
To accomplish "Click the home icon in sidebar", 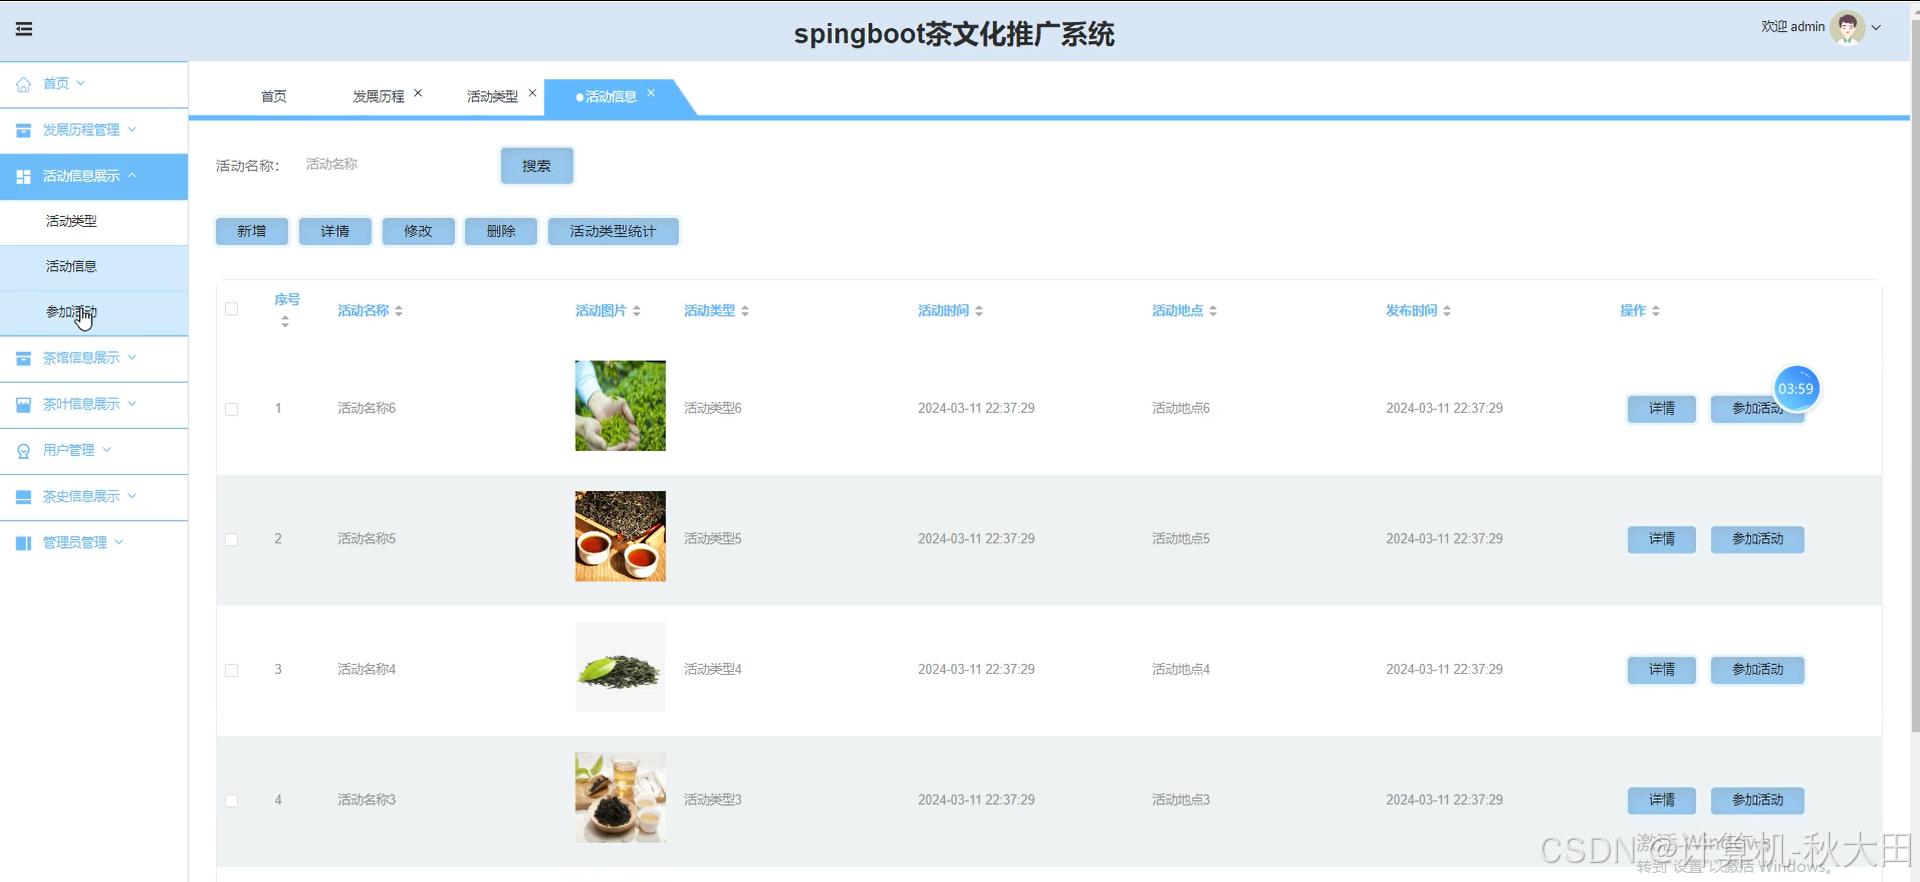I will [23, 84].
